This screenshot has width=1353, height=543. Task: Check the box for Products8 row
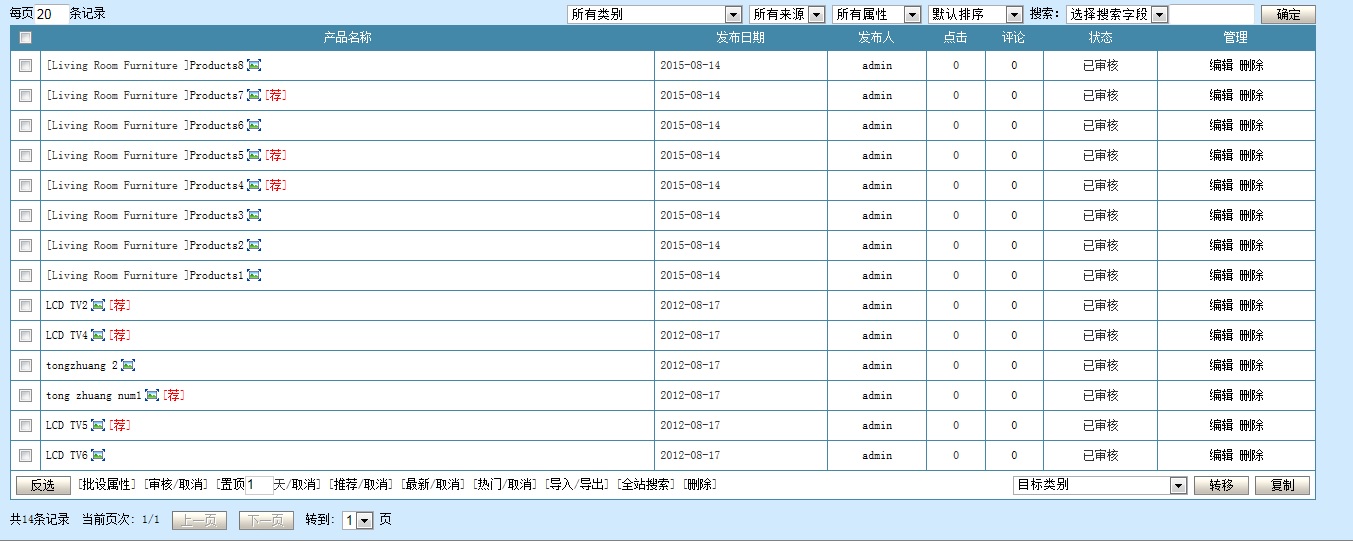25,66
